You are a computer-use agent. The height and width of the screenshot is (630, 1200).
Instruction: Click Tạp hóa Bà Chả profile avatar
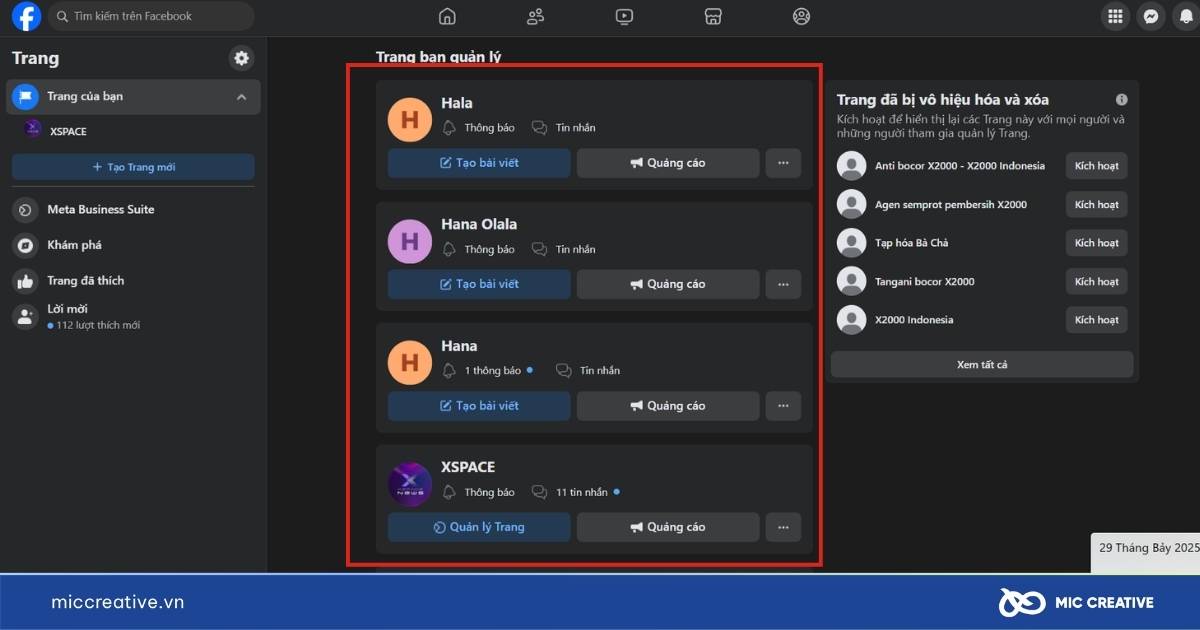point(851,243)
